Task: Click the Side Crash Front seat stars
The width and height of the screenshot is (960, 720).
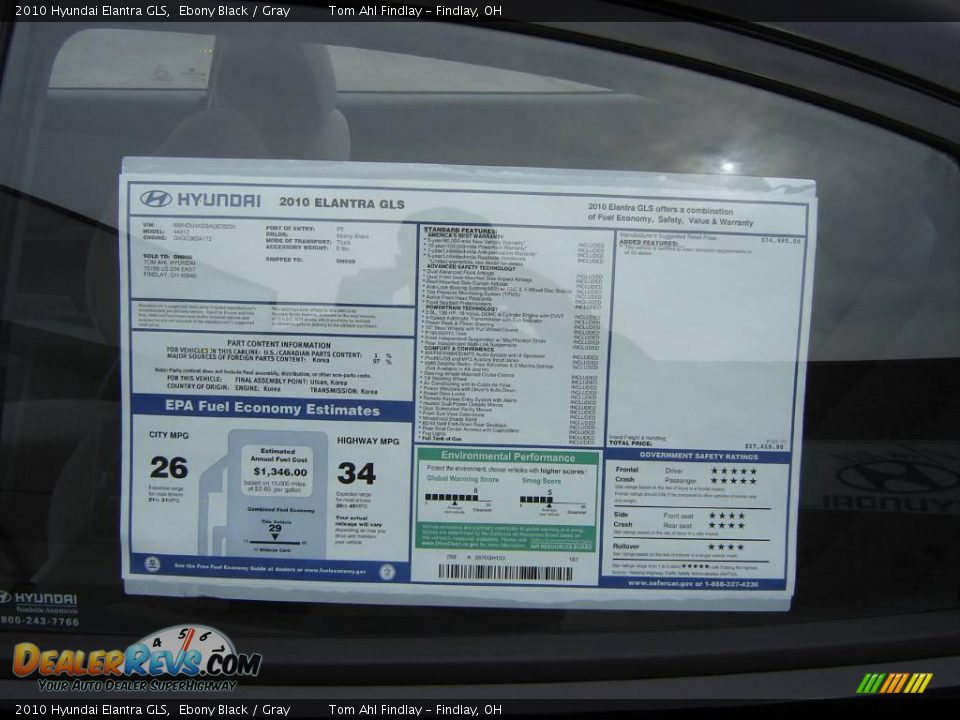Action: tap(727, 516)
